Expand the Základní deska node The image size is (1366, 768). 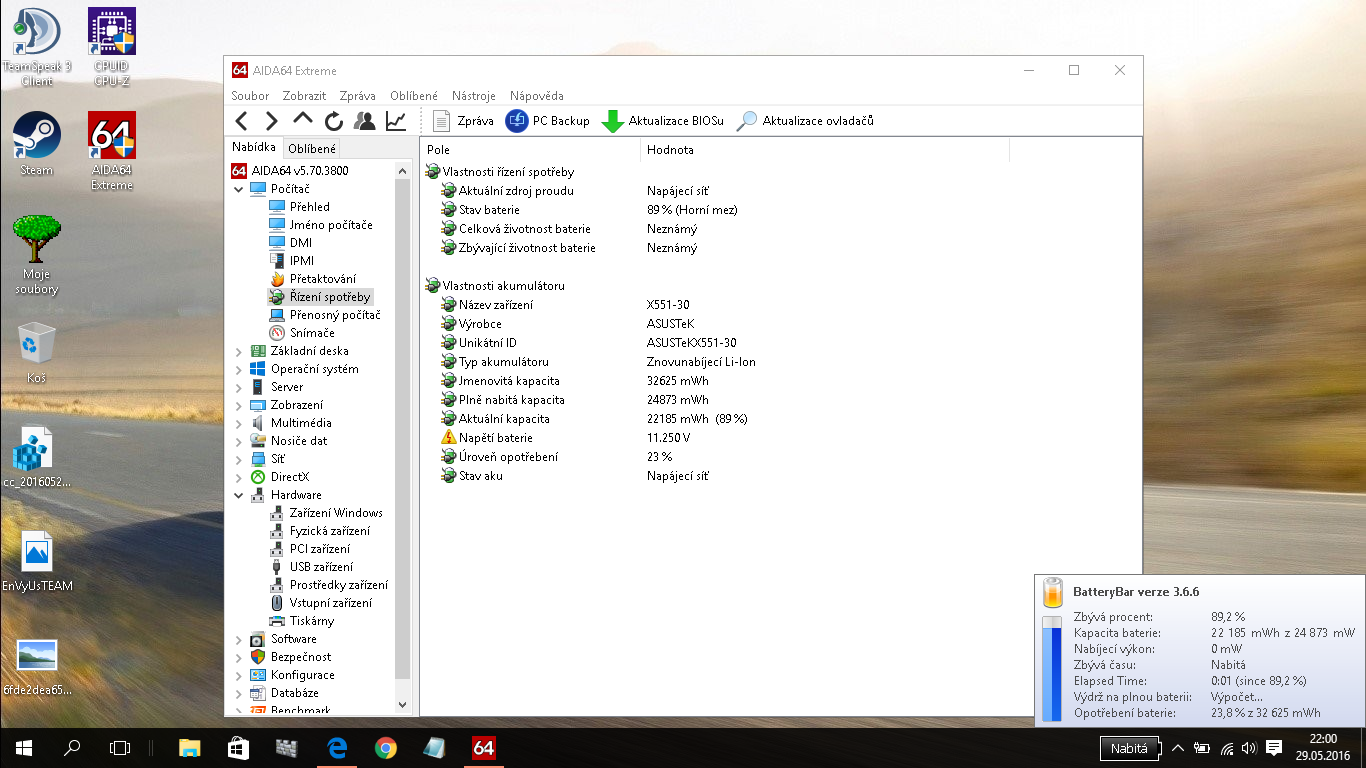pos(239,351)
